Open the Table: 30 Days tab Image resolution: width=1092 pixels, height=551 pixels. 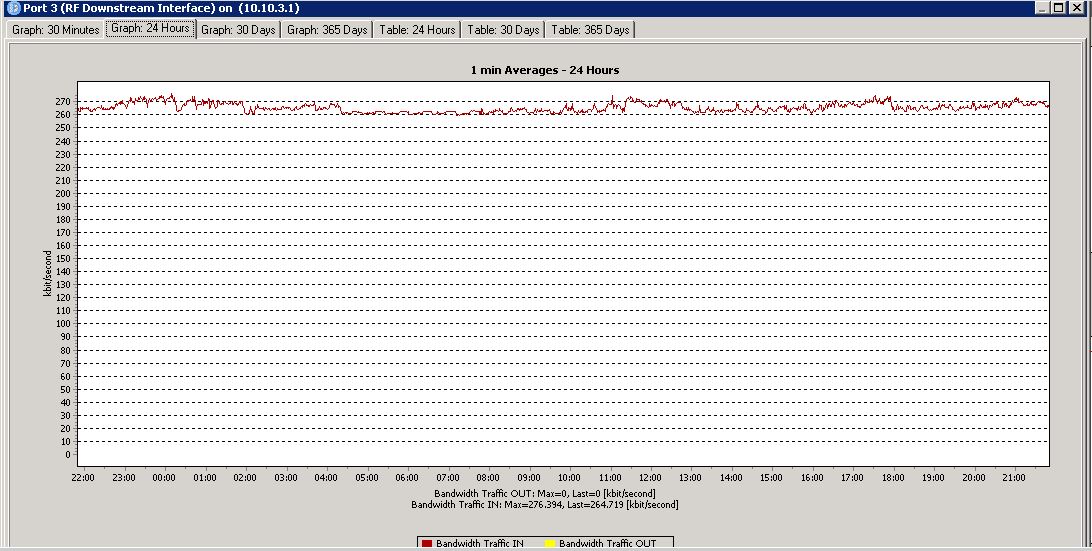coord(503,30)
